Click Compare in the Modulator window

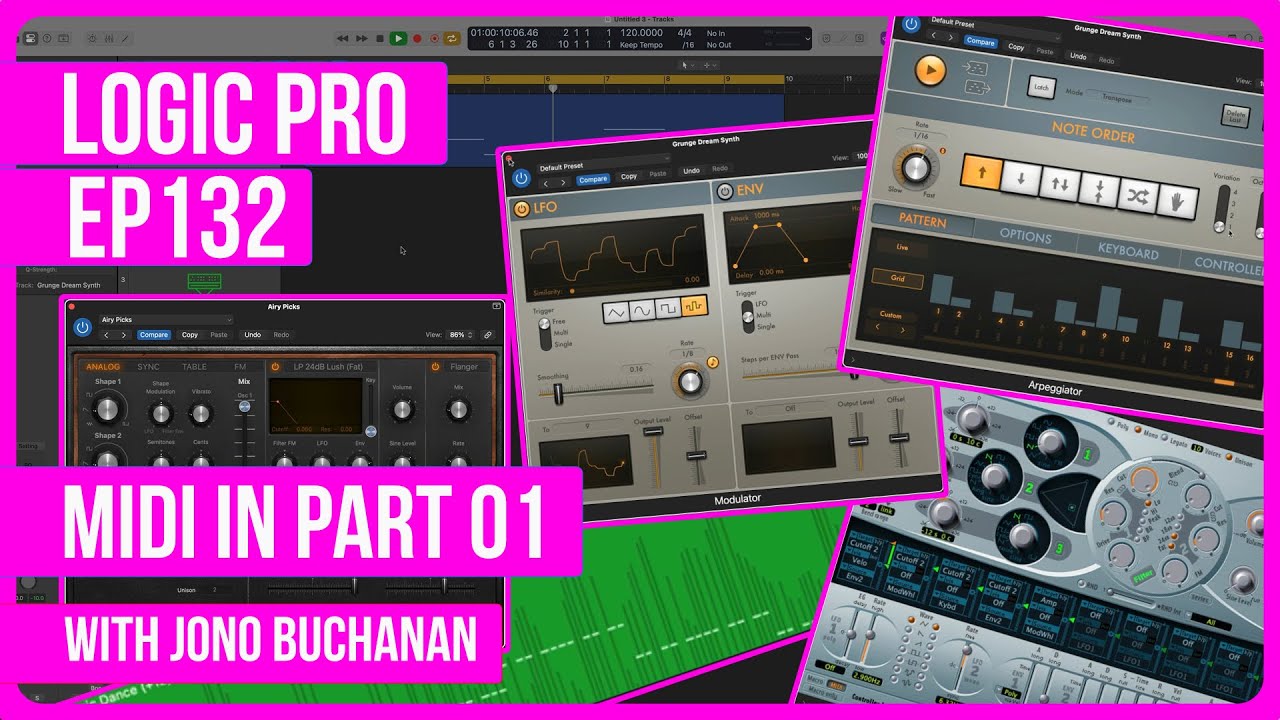(x=592, y=180)
